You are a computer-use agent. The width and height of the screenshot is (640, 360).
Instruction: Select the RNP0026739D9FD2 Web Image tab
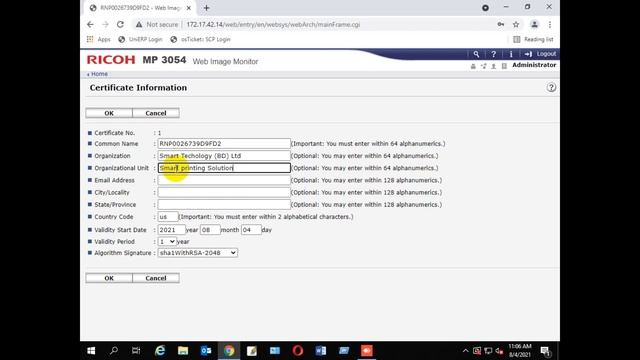point(140,8)
